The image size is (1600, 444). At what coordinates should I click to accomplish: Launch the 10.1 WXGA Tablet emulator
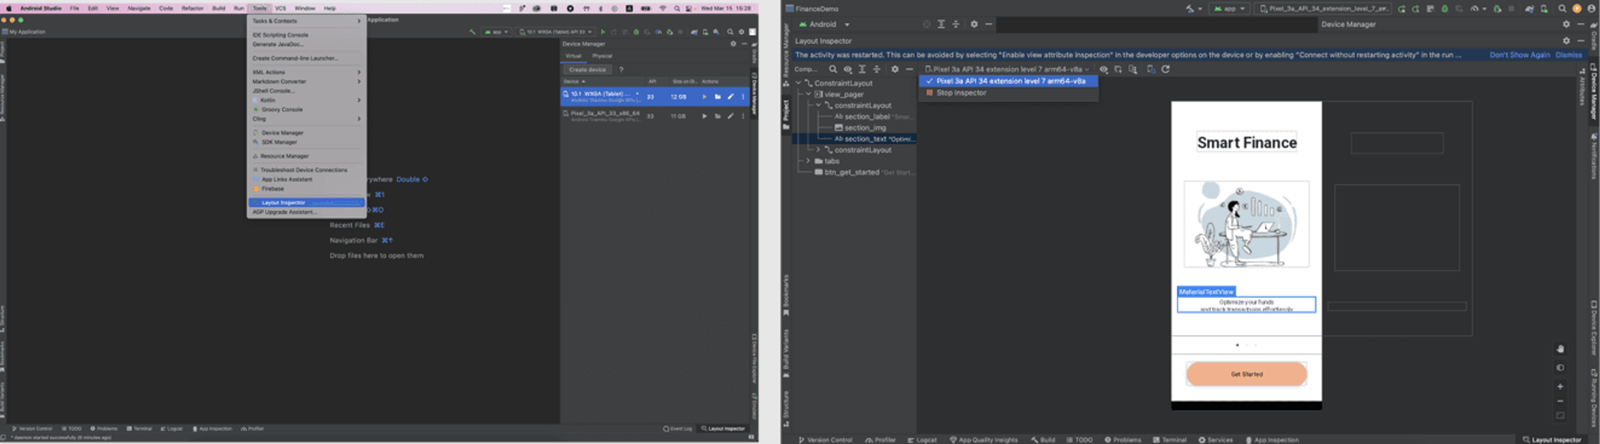704,97
